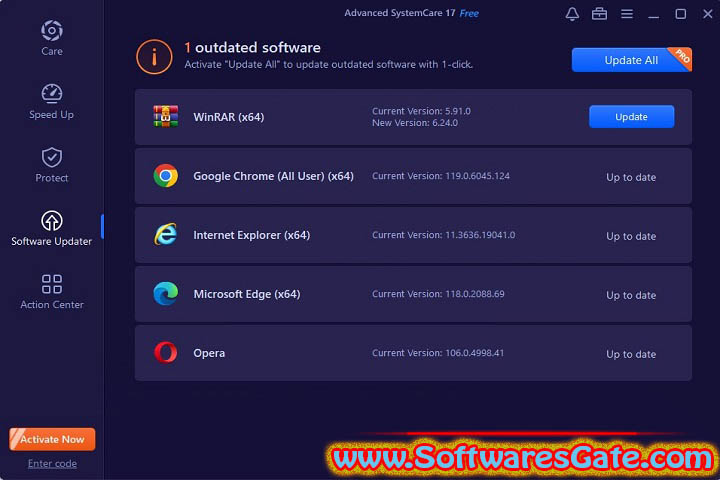This screenshot has width=720, height=480.
Task: Minimize the Advanced SystemCare window
Action: 653,15
